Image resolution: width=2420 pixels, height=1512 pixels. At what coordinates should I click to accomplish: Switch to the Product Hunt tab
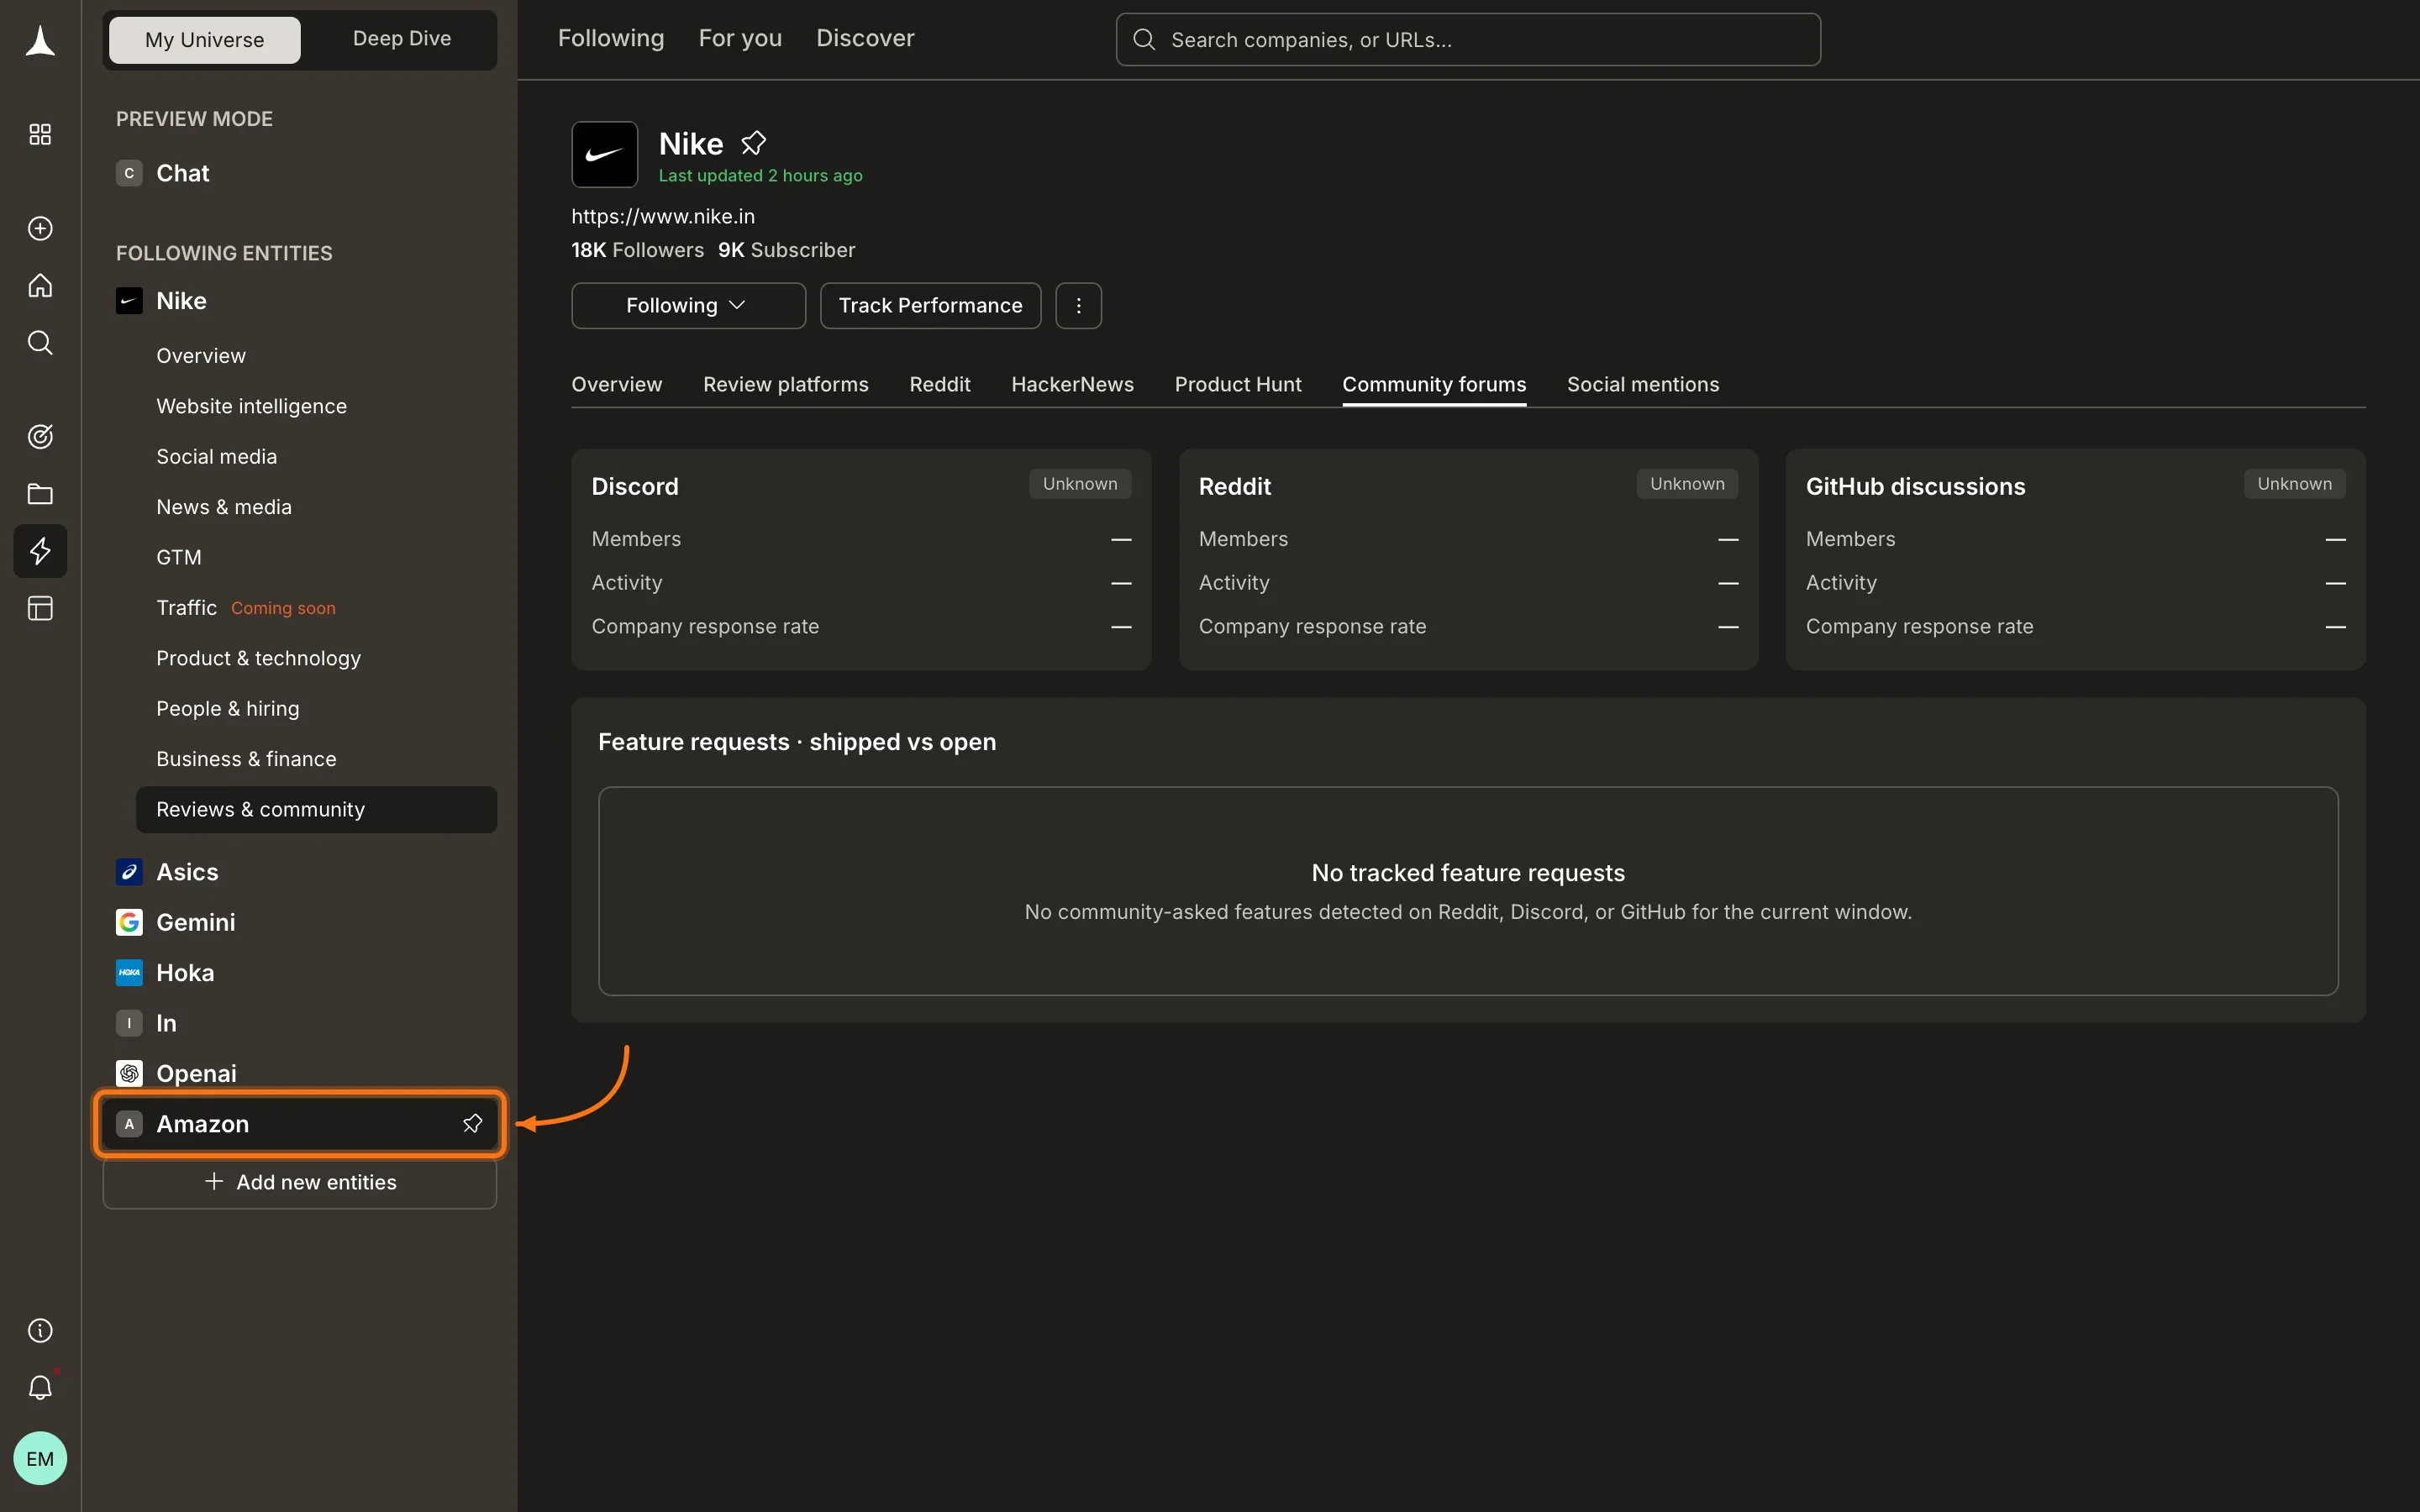pos(1237,384)
